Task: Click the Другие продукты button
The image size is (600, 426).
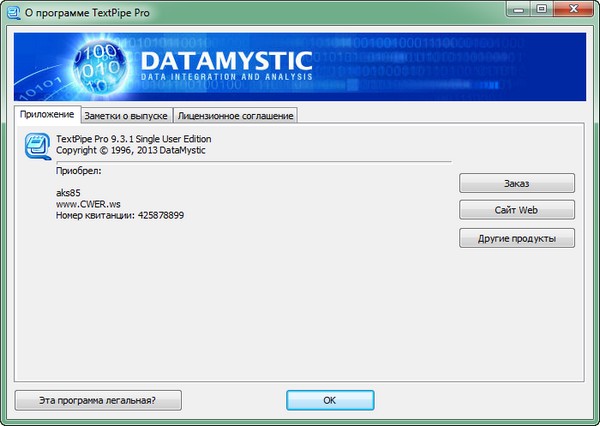Action: click(517, 238)
